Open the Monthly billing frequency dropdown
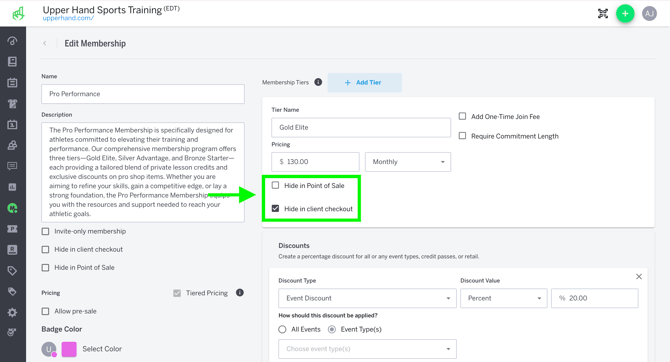The width and height of the screenshot is (670, 362). pyautogui.click(x=408, y=162)
